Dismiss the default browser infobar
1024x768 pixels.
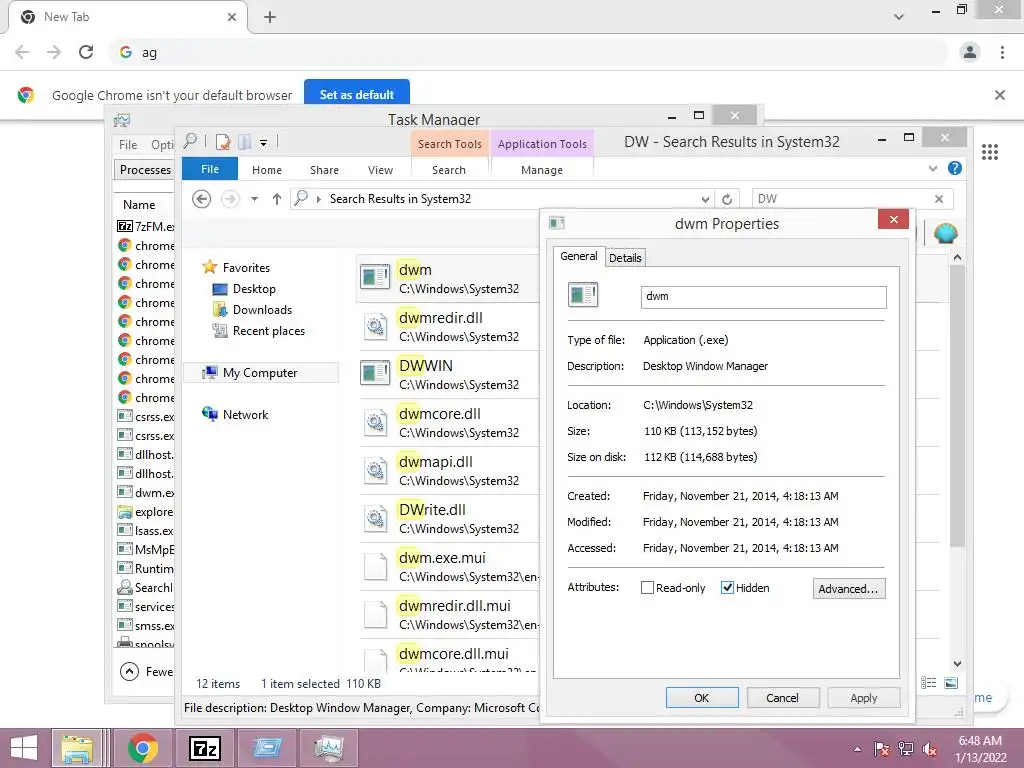click(999, 95)
